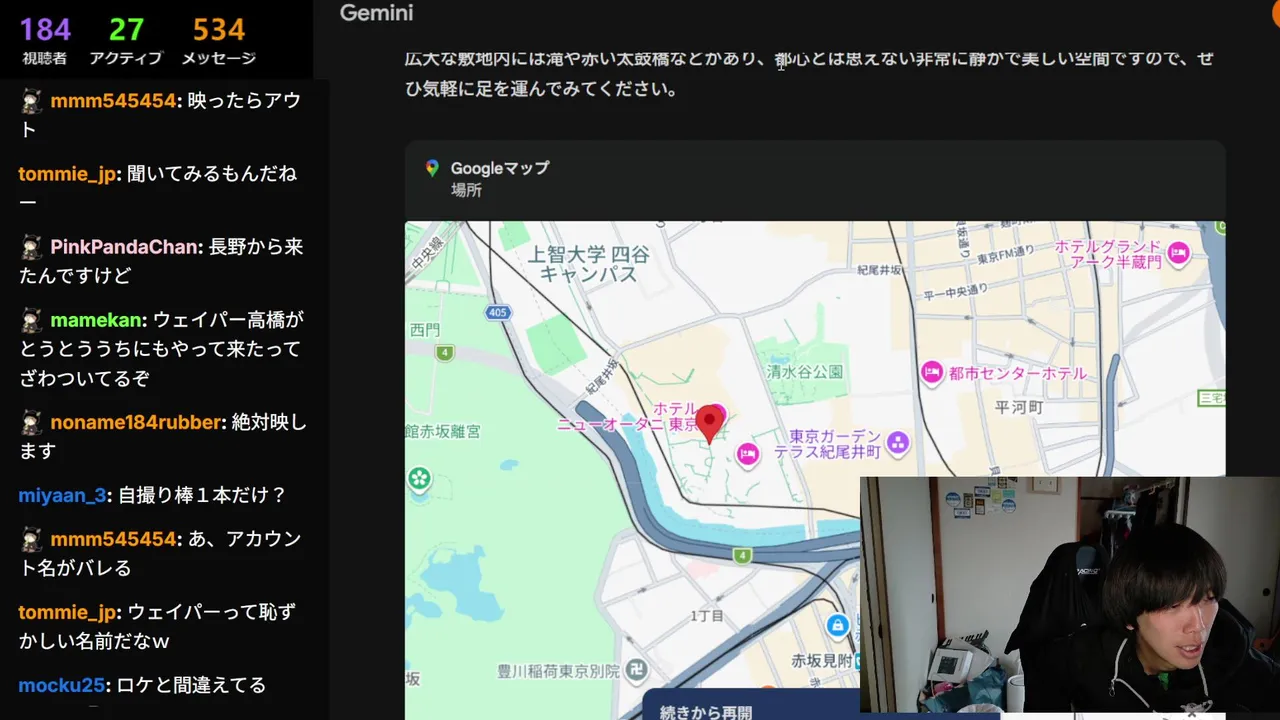Click noname184rubber's chat avatar
Image resolution: width=1280 pixels, height=720 pixels.
point(32,422)
